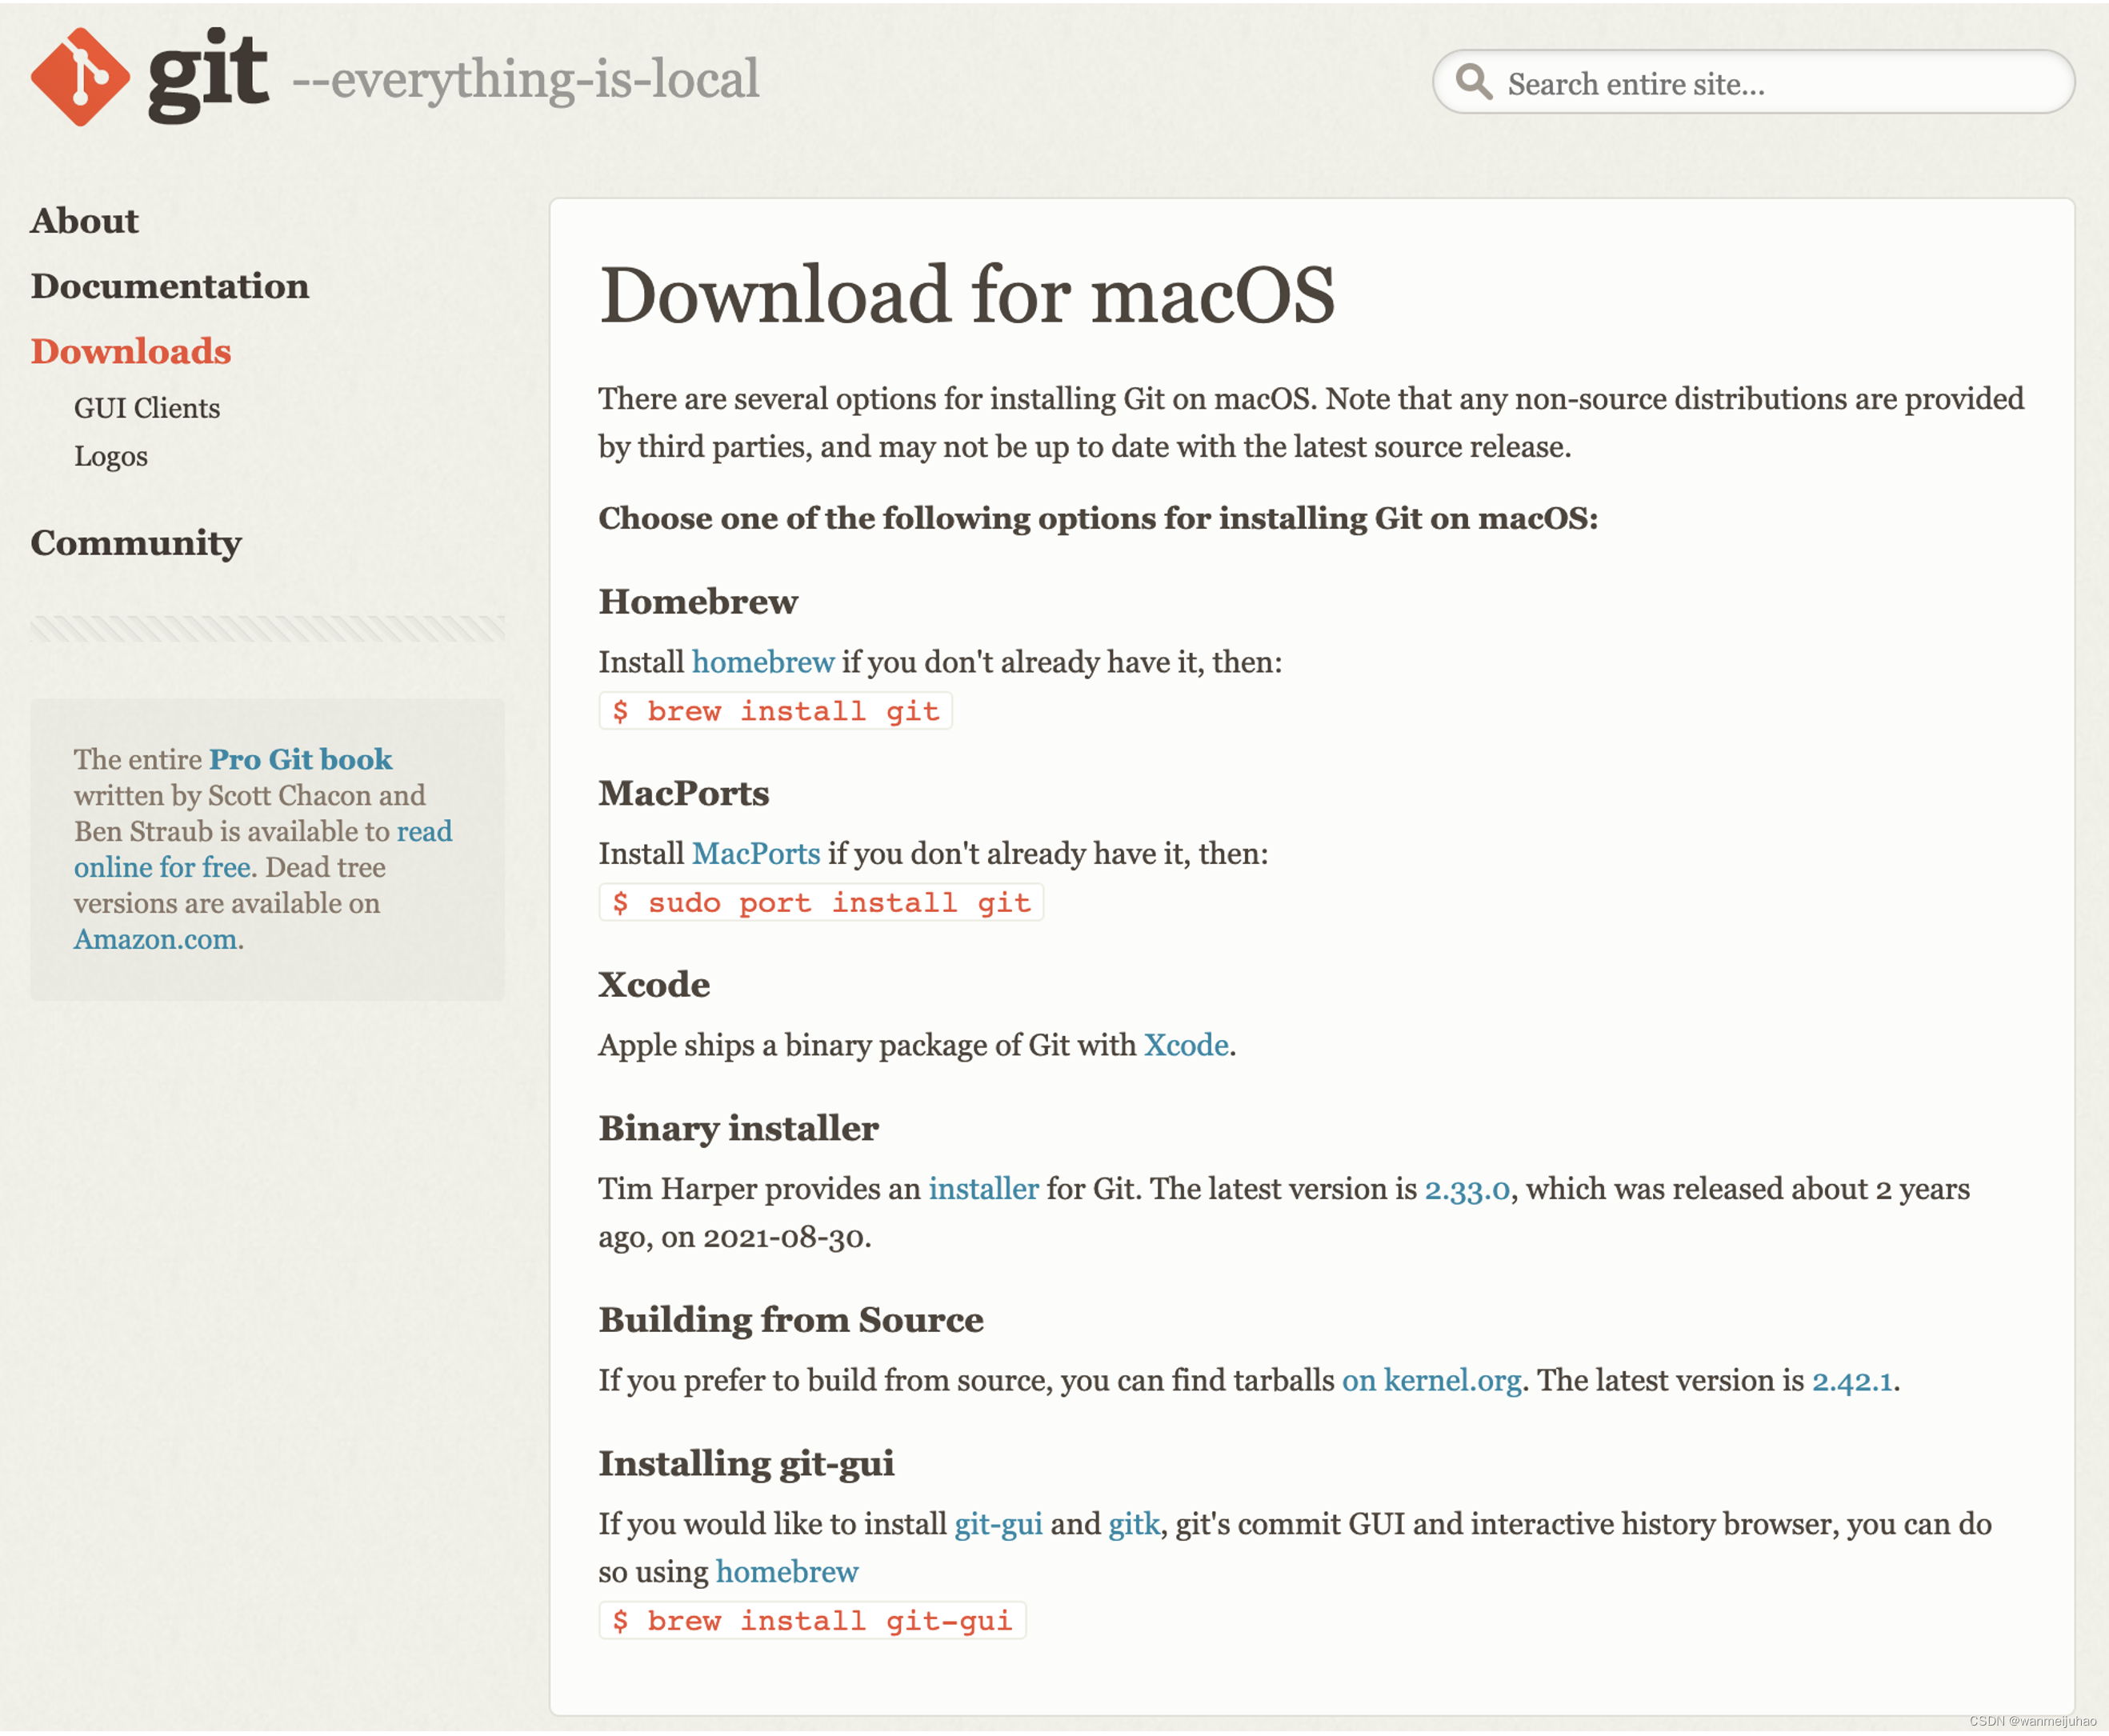Click the MacPorts section heading

tap(684, 793)
